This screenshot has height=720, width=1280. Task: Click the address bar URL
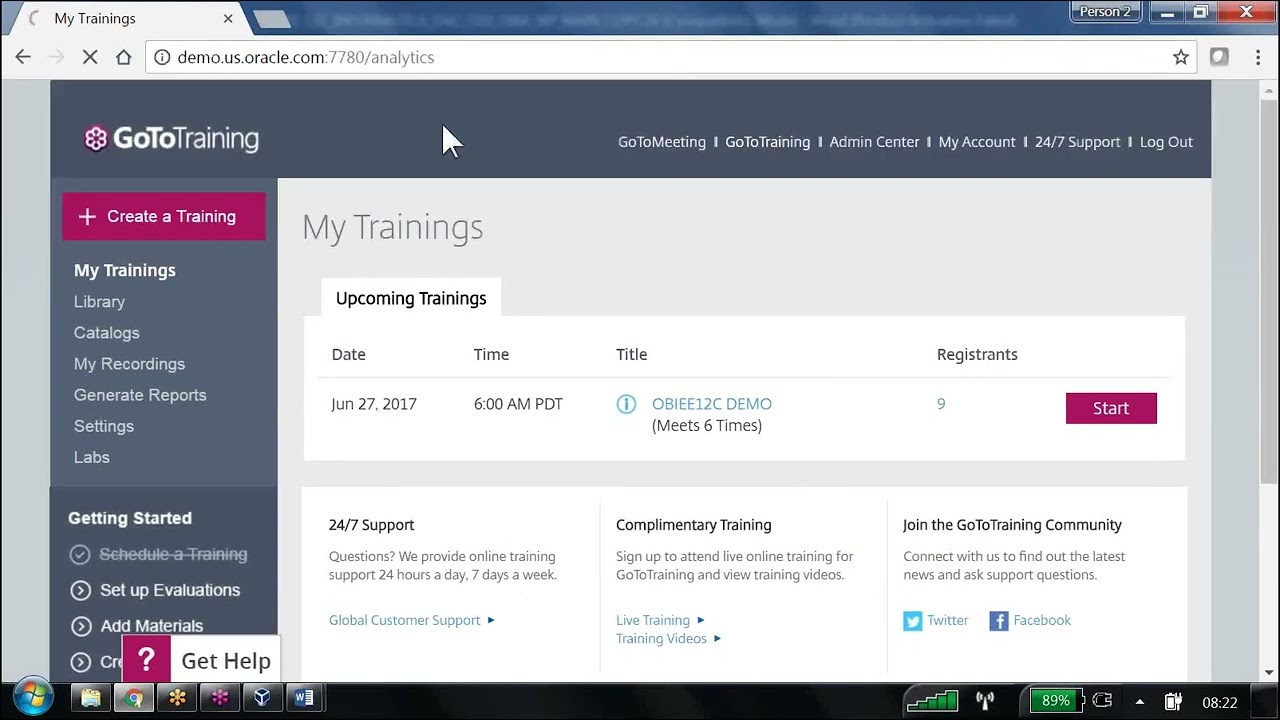[305, 57]
